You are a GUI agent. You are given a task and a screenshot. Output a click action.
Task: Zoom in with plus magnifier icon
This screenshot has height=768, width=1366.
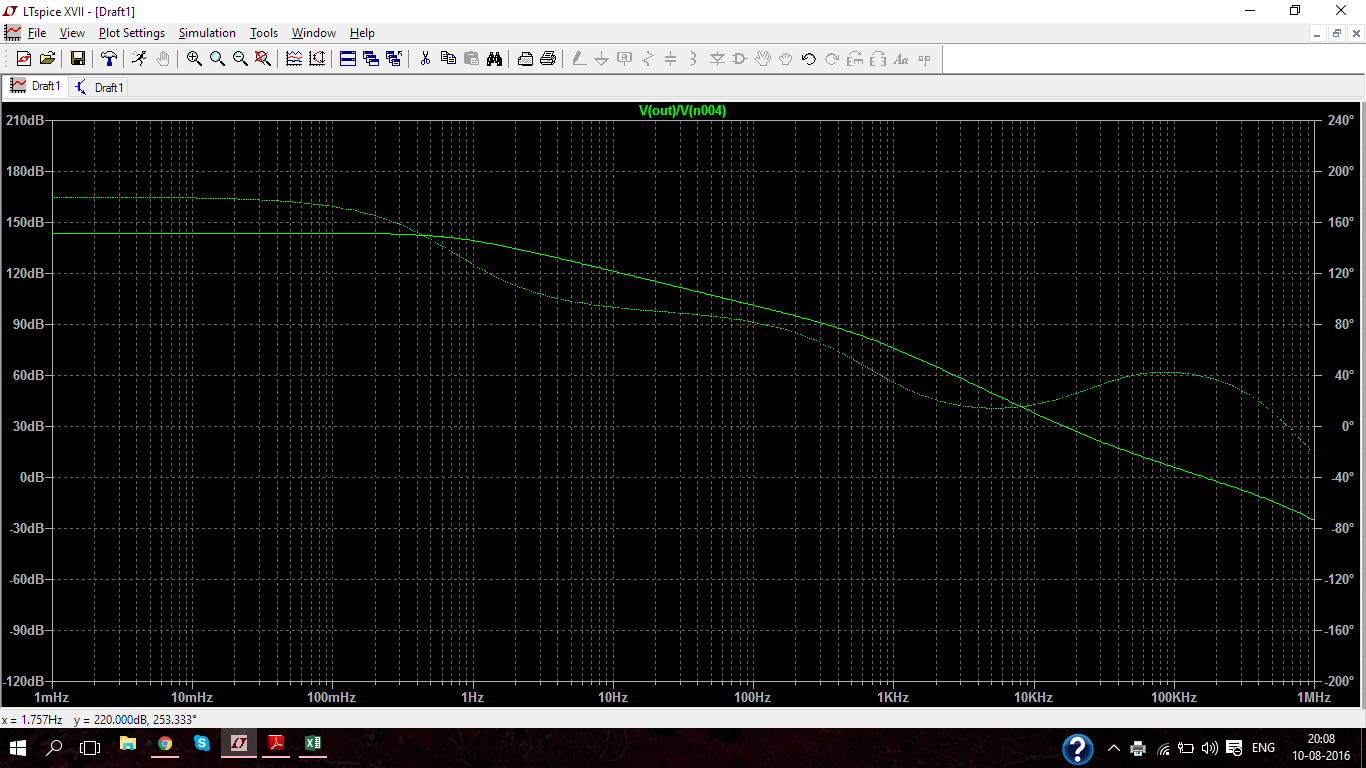(194, 59)
